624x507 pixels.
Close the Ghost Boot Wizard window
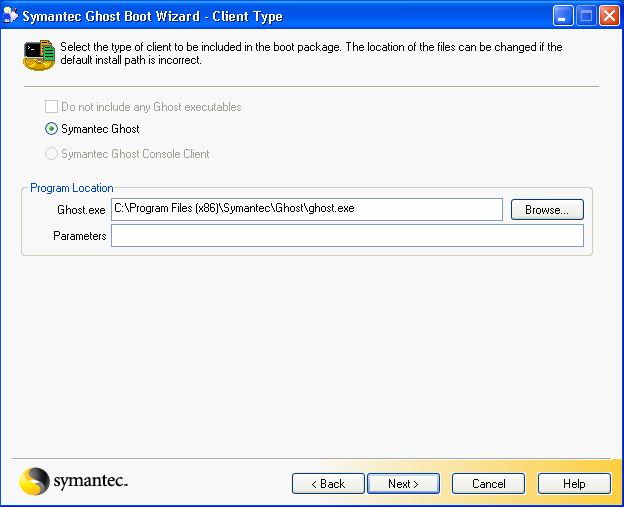609,16
